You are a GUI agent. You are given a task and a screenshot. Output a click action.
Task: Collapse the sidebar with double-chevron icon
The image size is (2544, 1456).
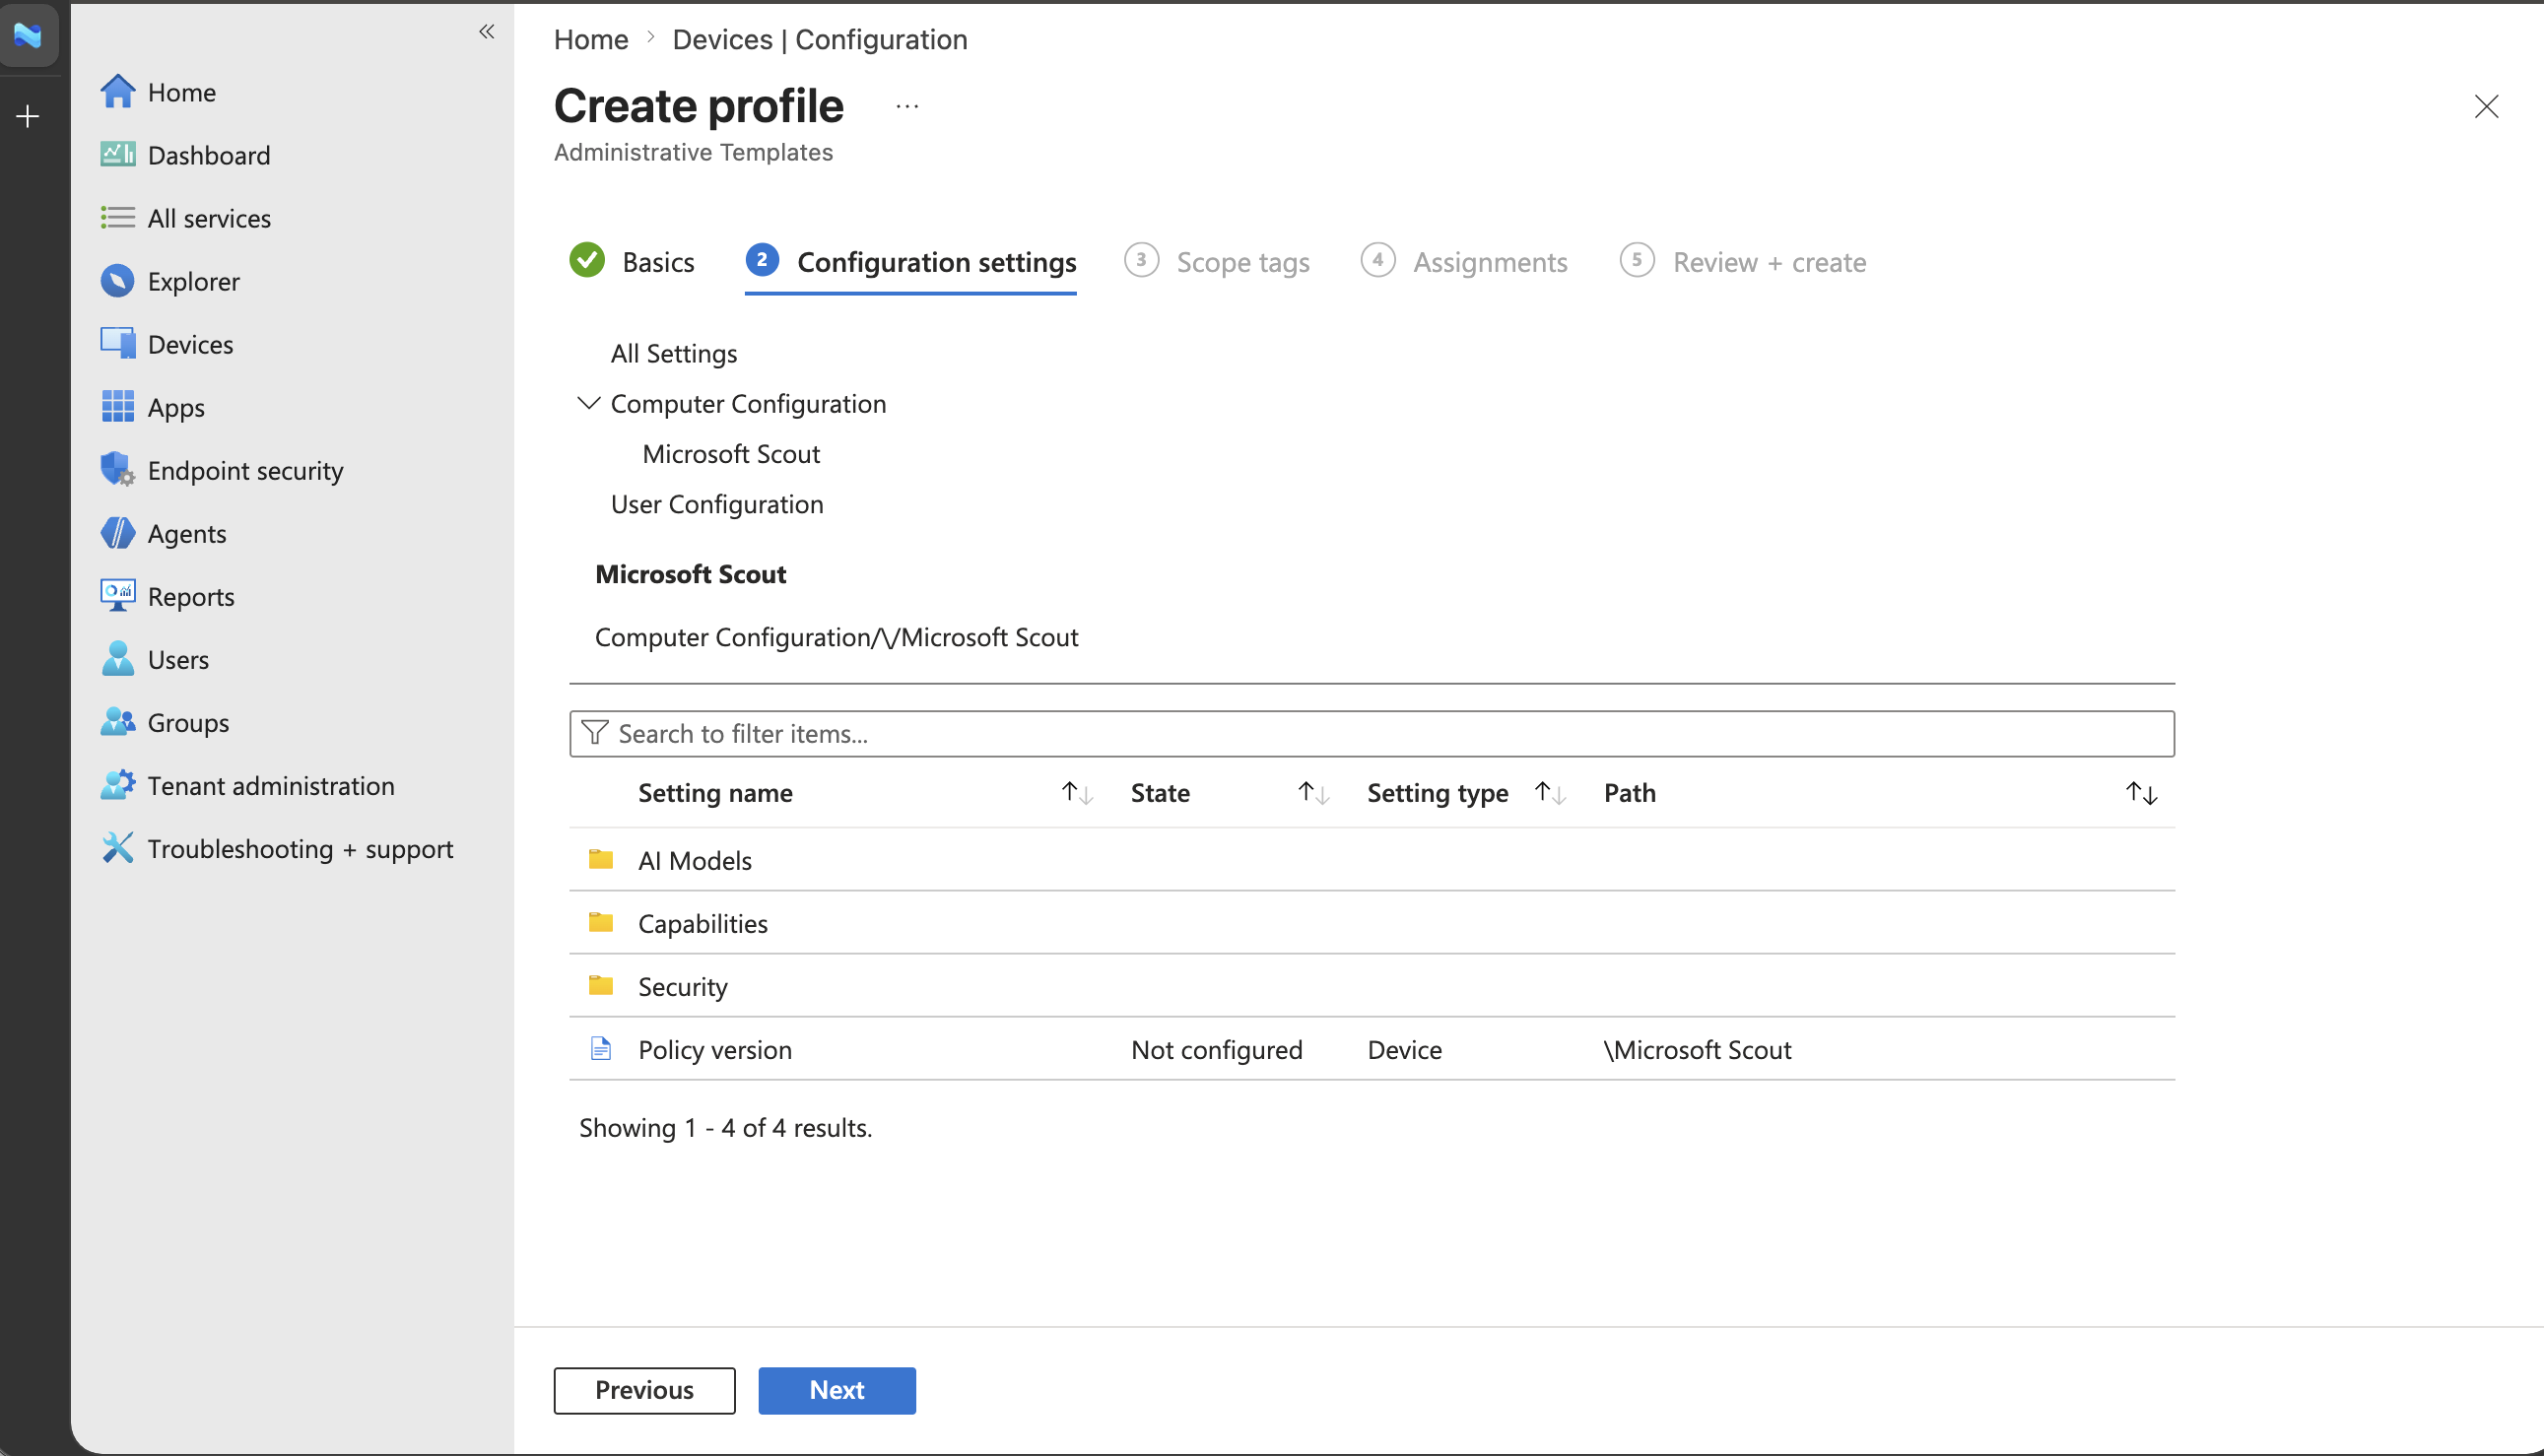(486, 32)
